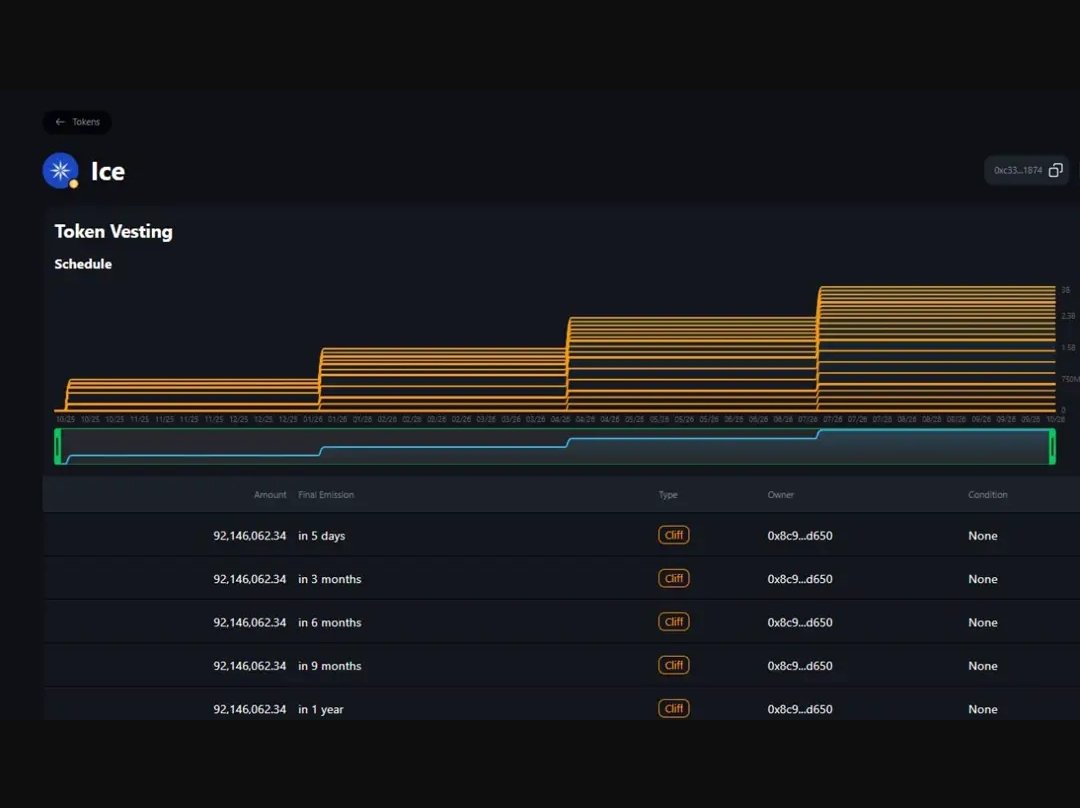The image size is (1080, 808).
Task: Select amount 92,146,062.34 in 'in 6 months' row
Action: point(249,623)
